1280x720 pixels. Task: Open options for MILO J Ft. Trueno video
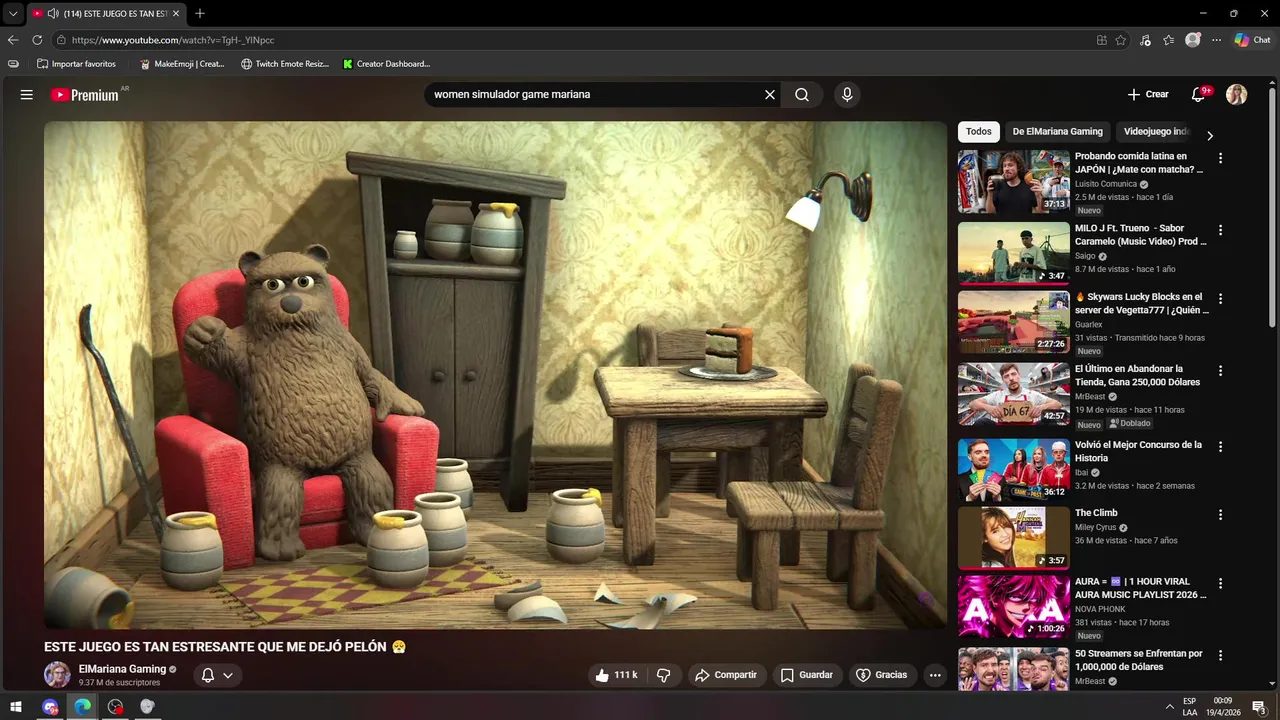pos(1220,230)
